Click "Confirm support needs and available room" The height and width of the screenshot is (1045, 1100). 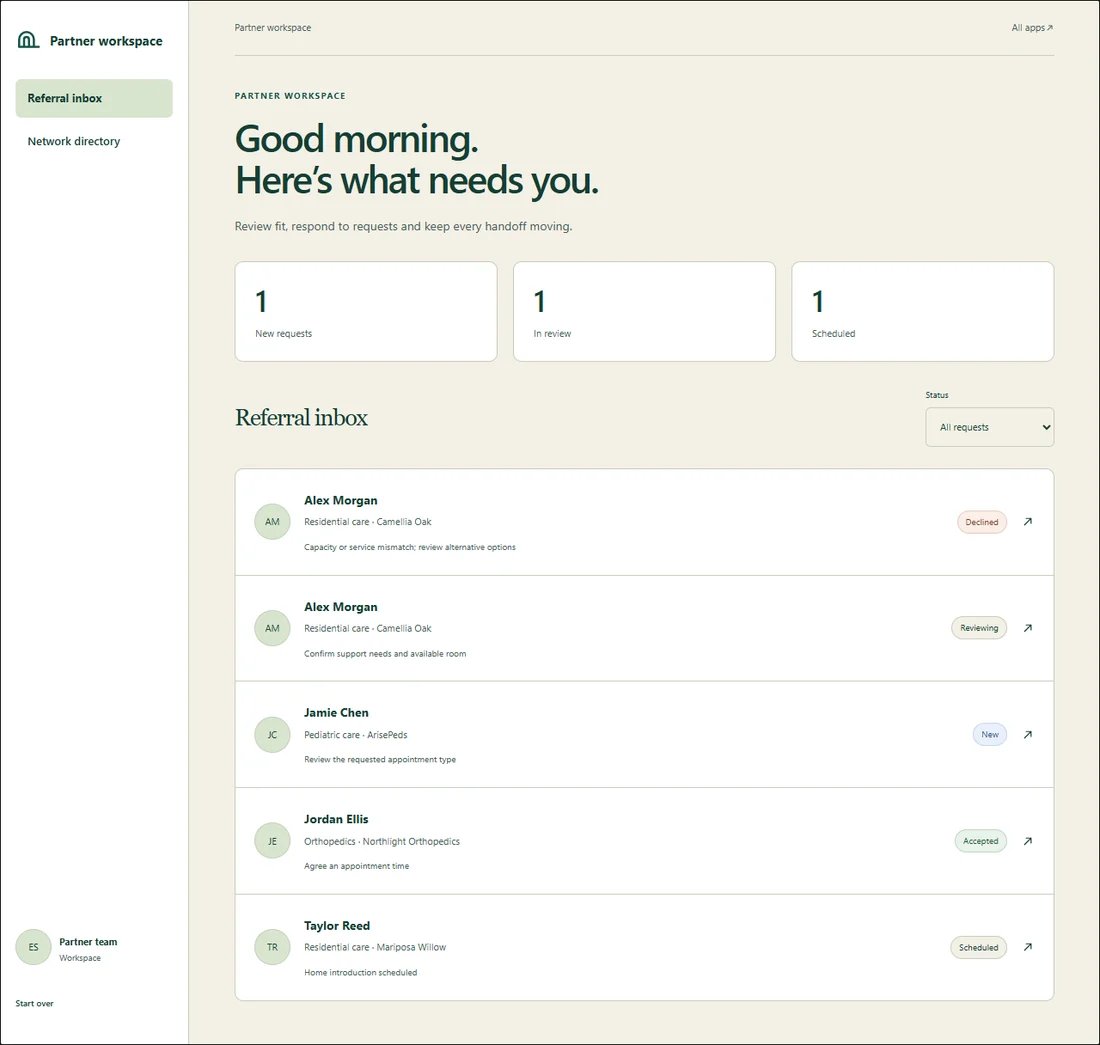[385, 654]
